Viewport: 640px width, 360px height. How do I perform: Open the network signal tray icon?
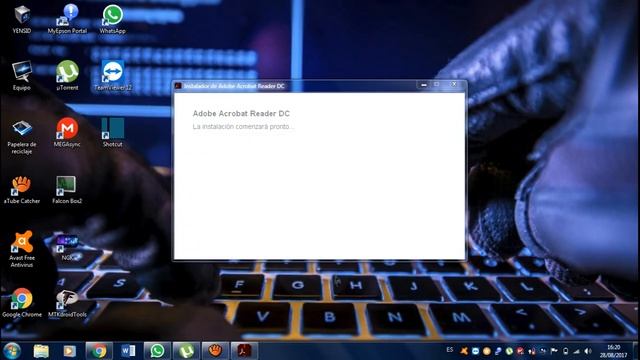click(576, 351)
